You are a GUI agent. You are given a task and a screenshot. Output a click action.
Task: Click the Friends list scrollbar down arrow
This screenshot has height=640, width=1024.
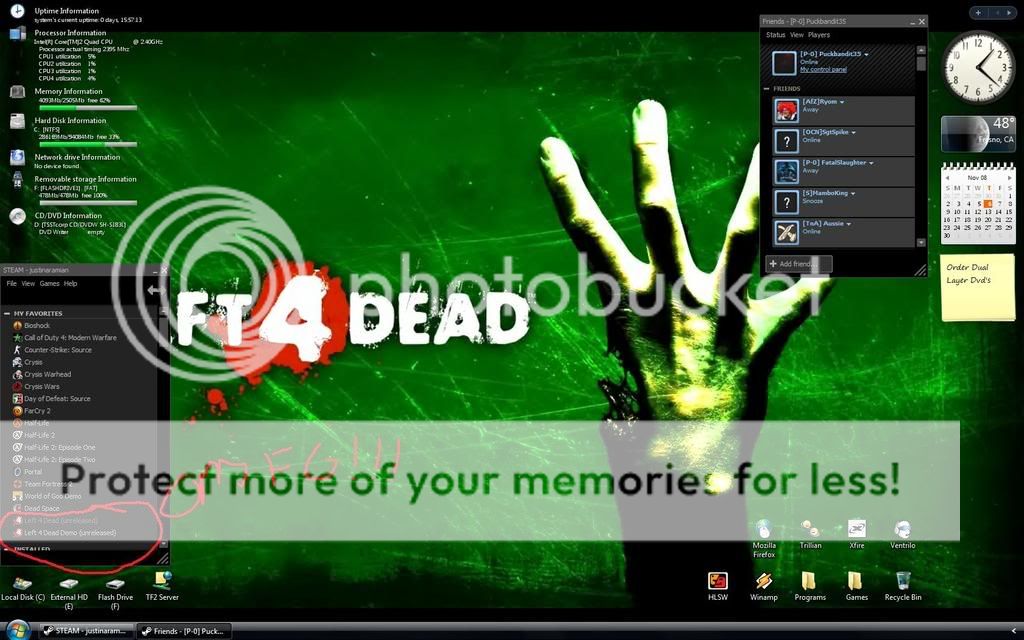921,243
